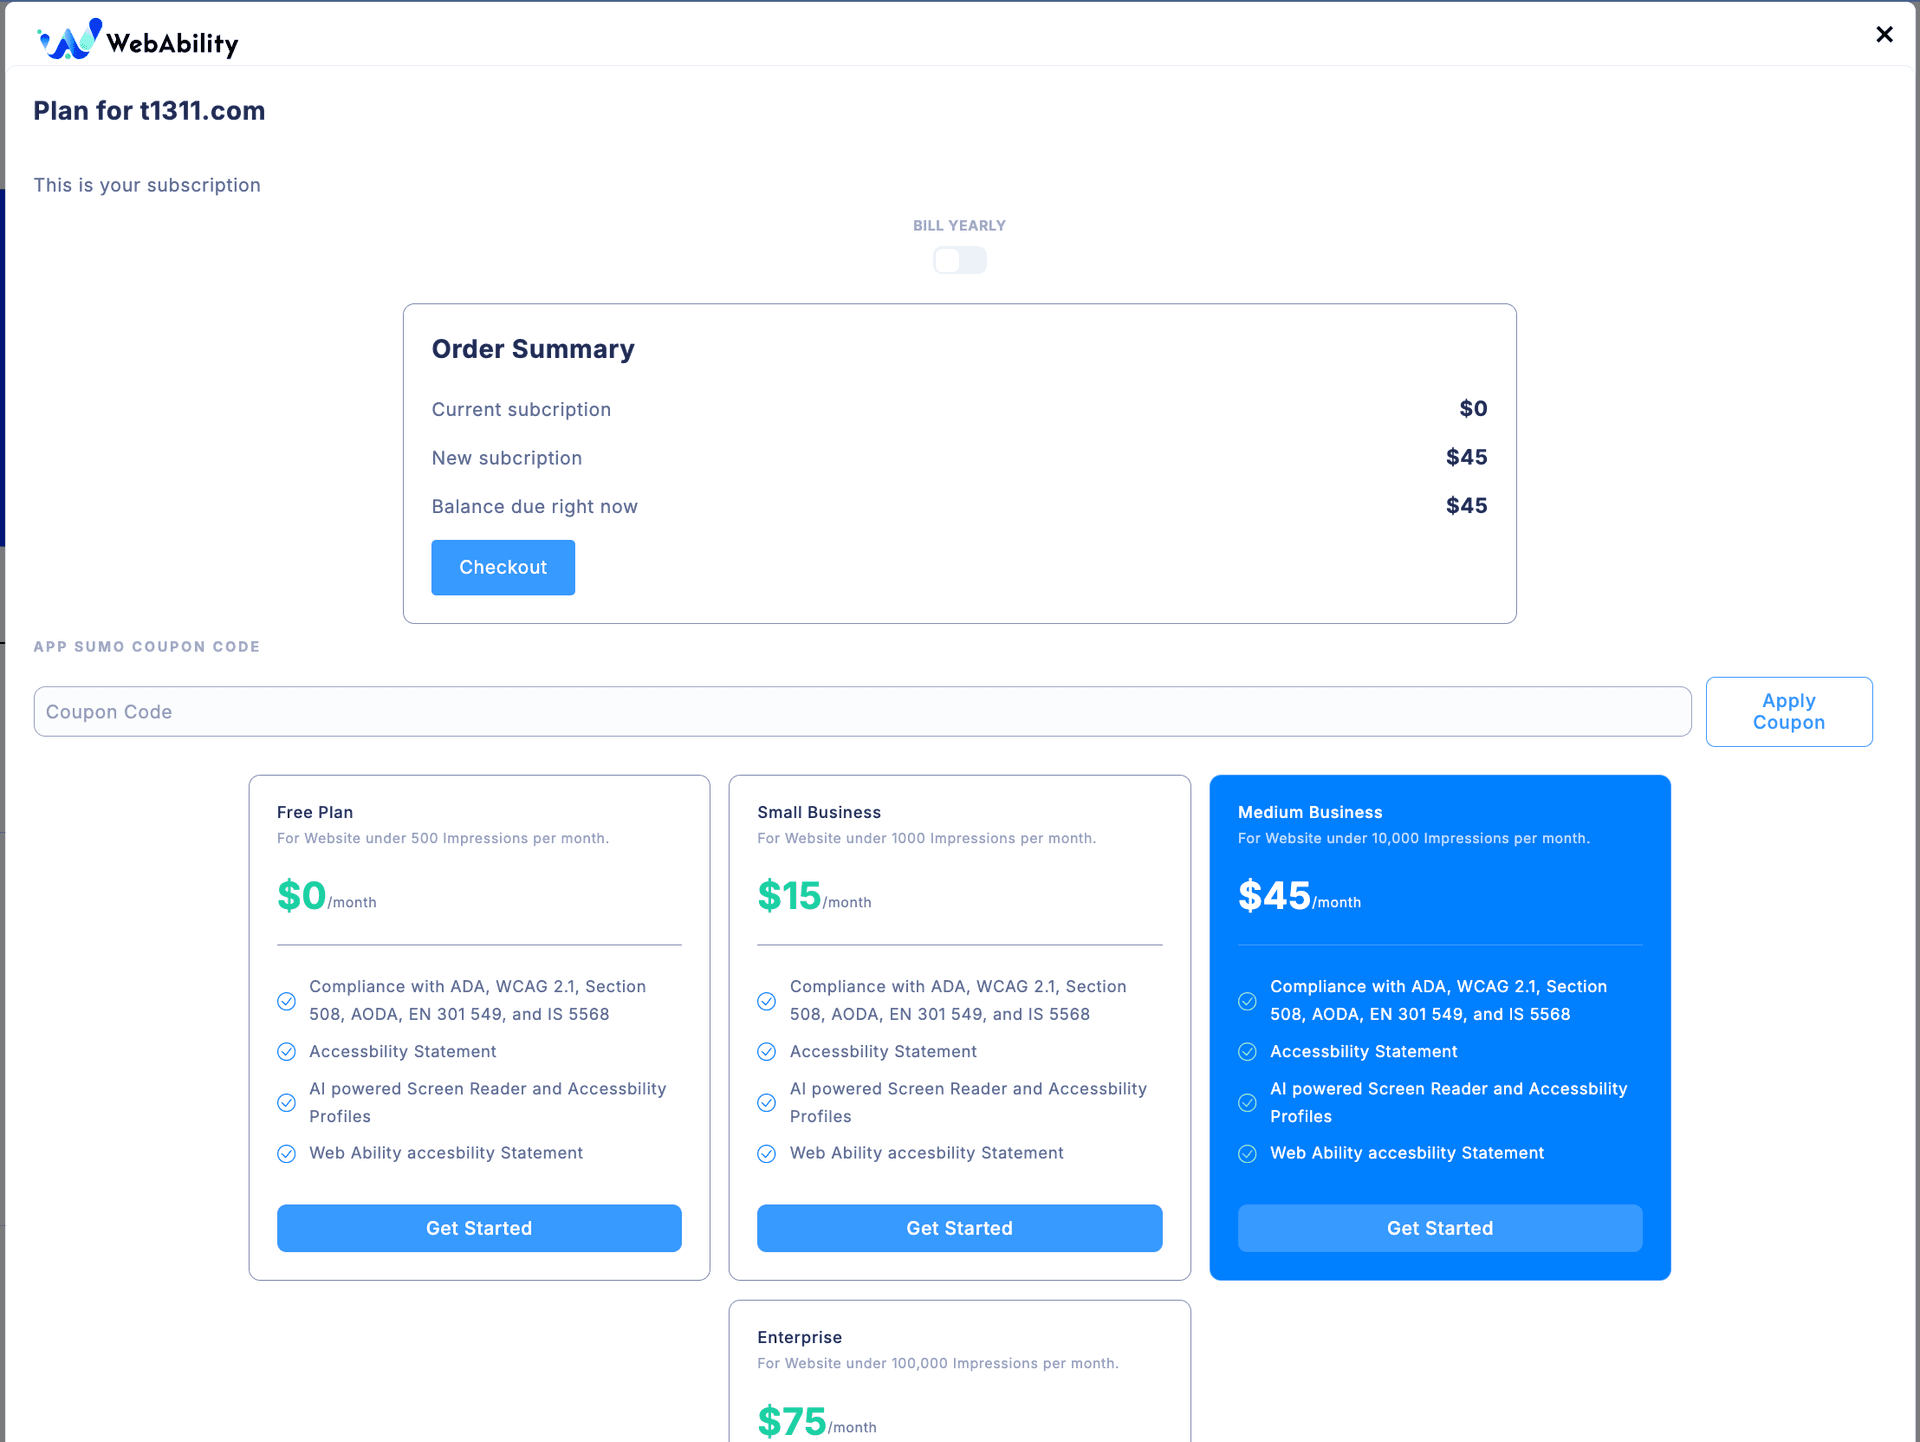Click Small Business Accessbility Statement check icon

[767, 1052]
